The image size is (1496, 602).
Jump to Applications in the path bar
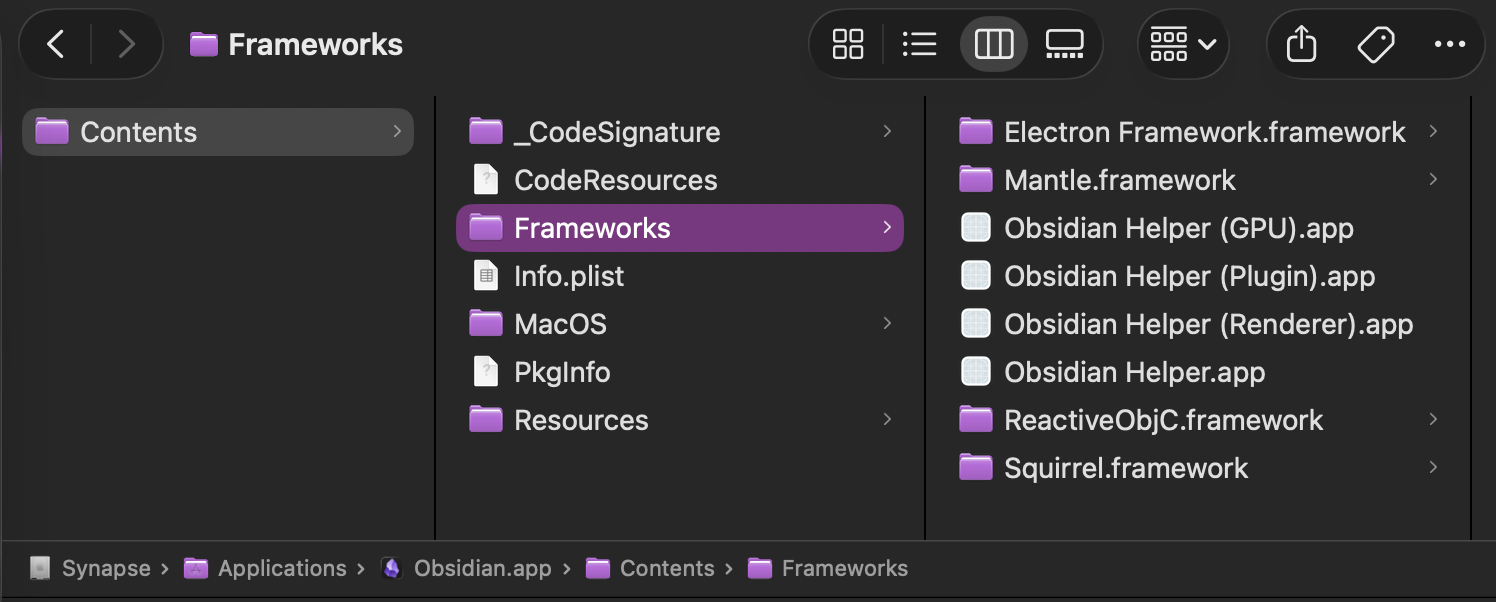tap(282, 569)
